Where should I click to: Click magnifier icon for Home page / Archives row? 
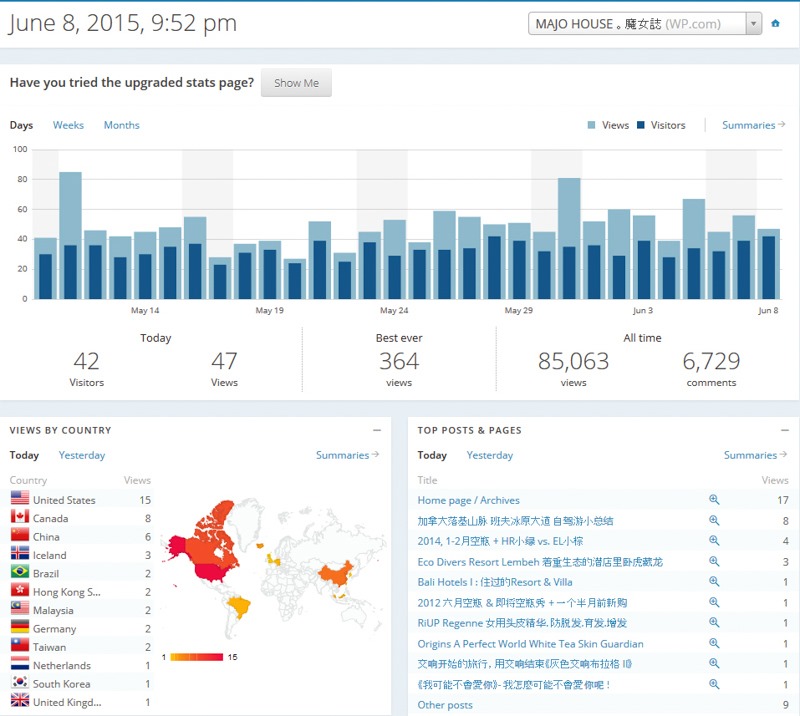point(714,500)
